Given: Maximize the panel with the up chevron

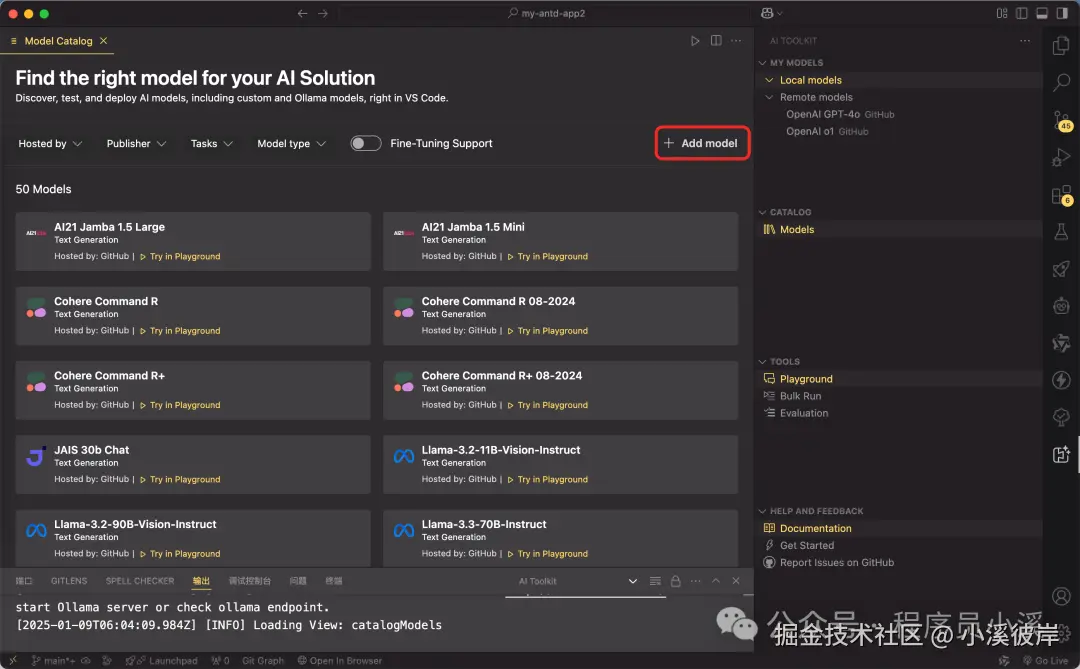Looking at the screenshot, I should pyautogui.click(x=716, y=581).
